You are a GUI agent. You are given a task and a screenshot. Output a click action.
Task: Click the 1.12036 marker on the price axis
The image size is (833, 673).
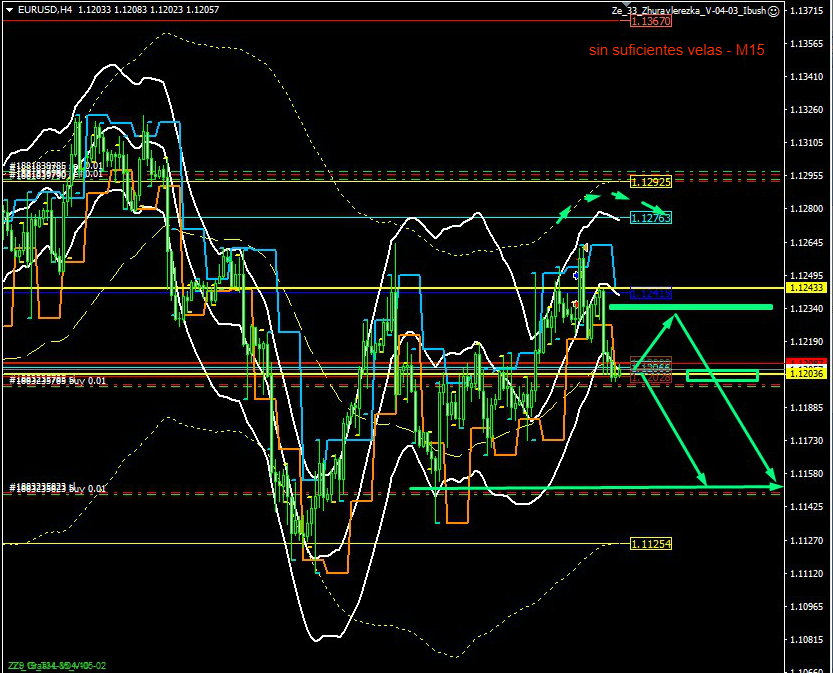tap(806, 374)
